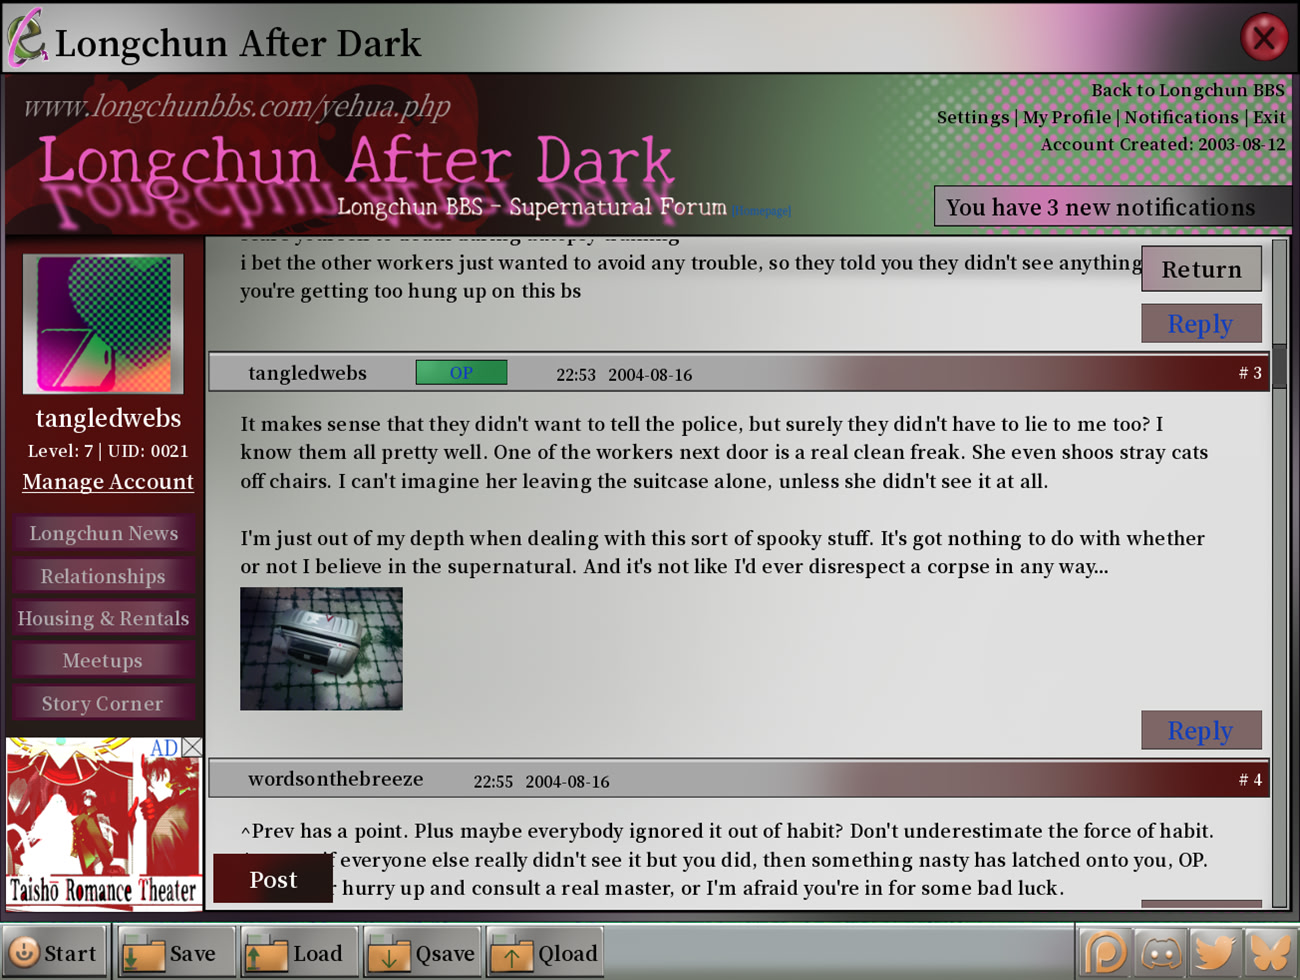Close the Taisho Romance Theater ad

(192, 747)
